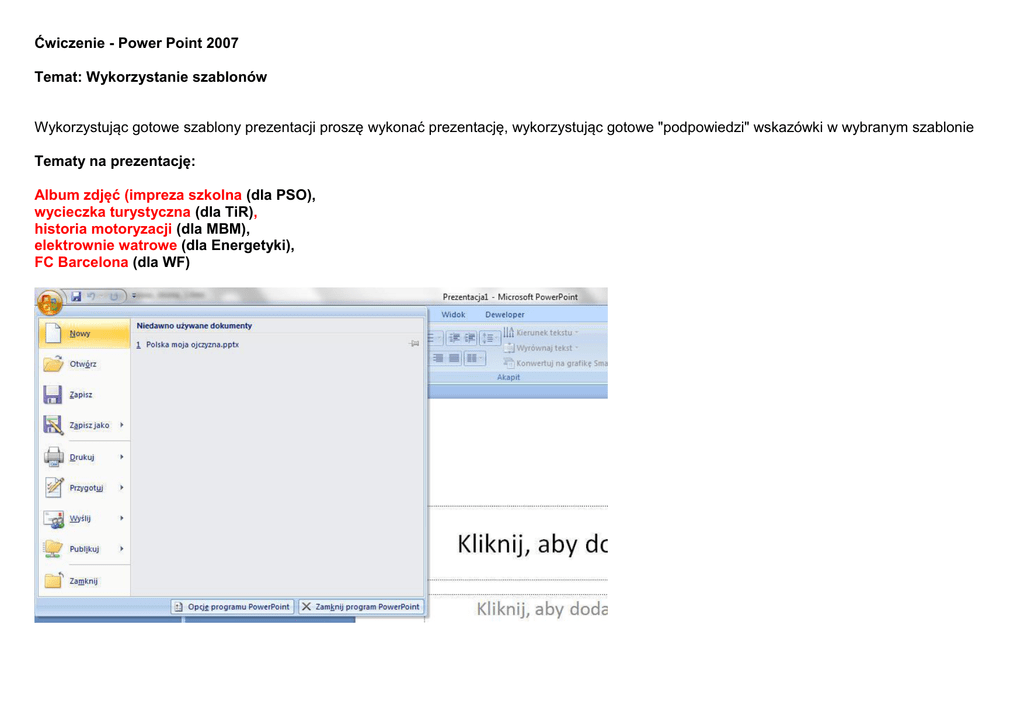Click the Wyślij envelope icon
The image size is (1024, 725).
[53, 519]
